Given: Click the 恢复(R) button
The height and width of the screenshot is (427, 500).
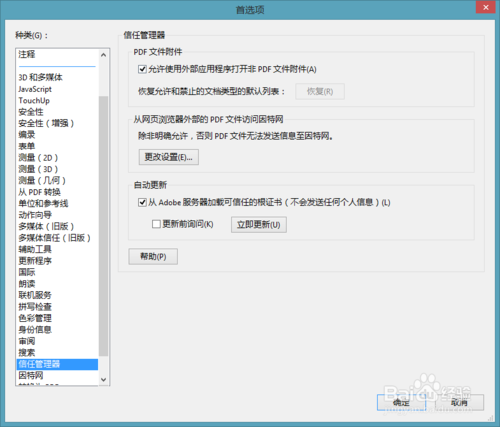Looking at the screenshot, I should click(320, 91).
